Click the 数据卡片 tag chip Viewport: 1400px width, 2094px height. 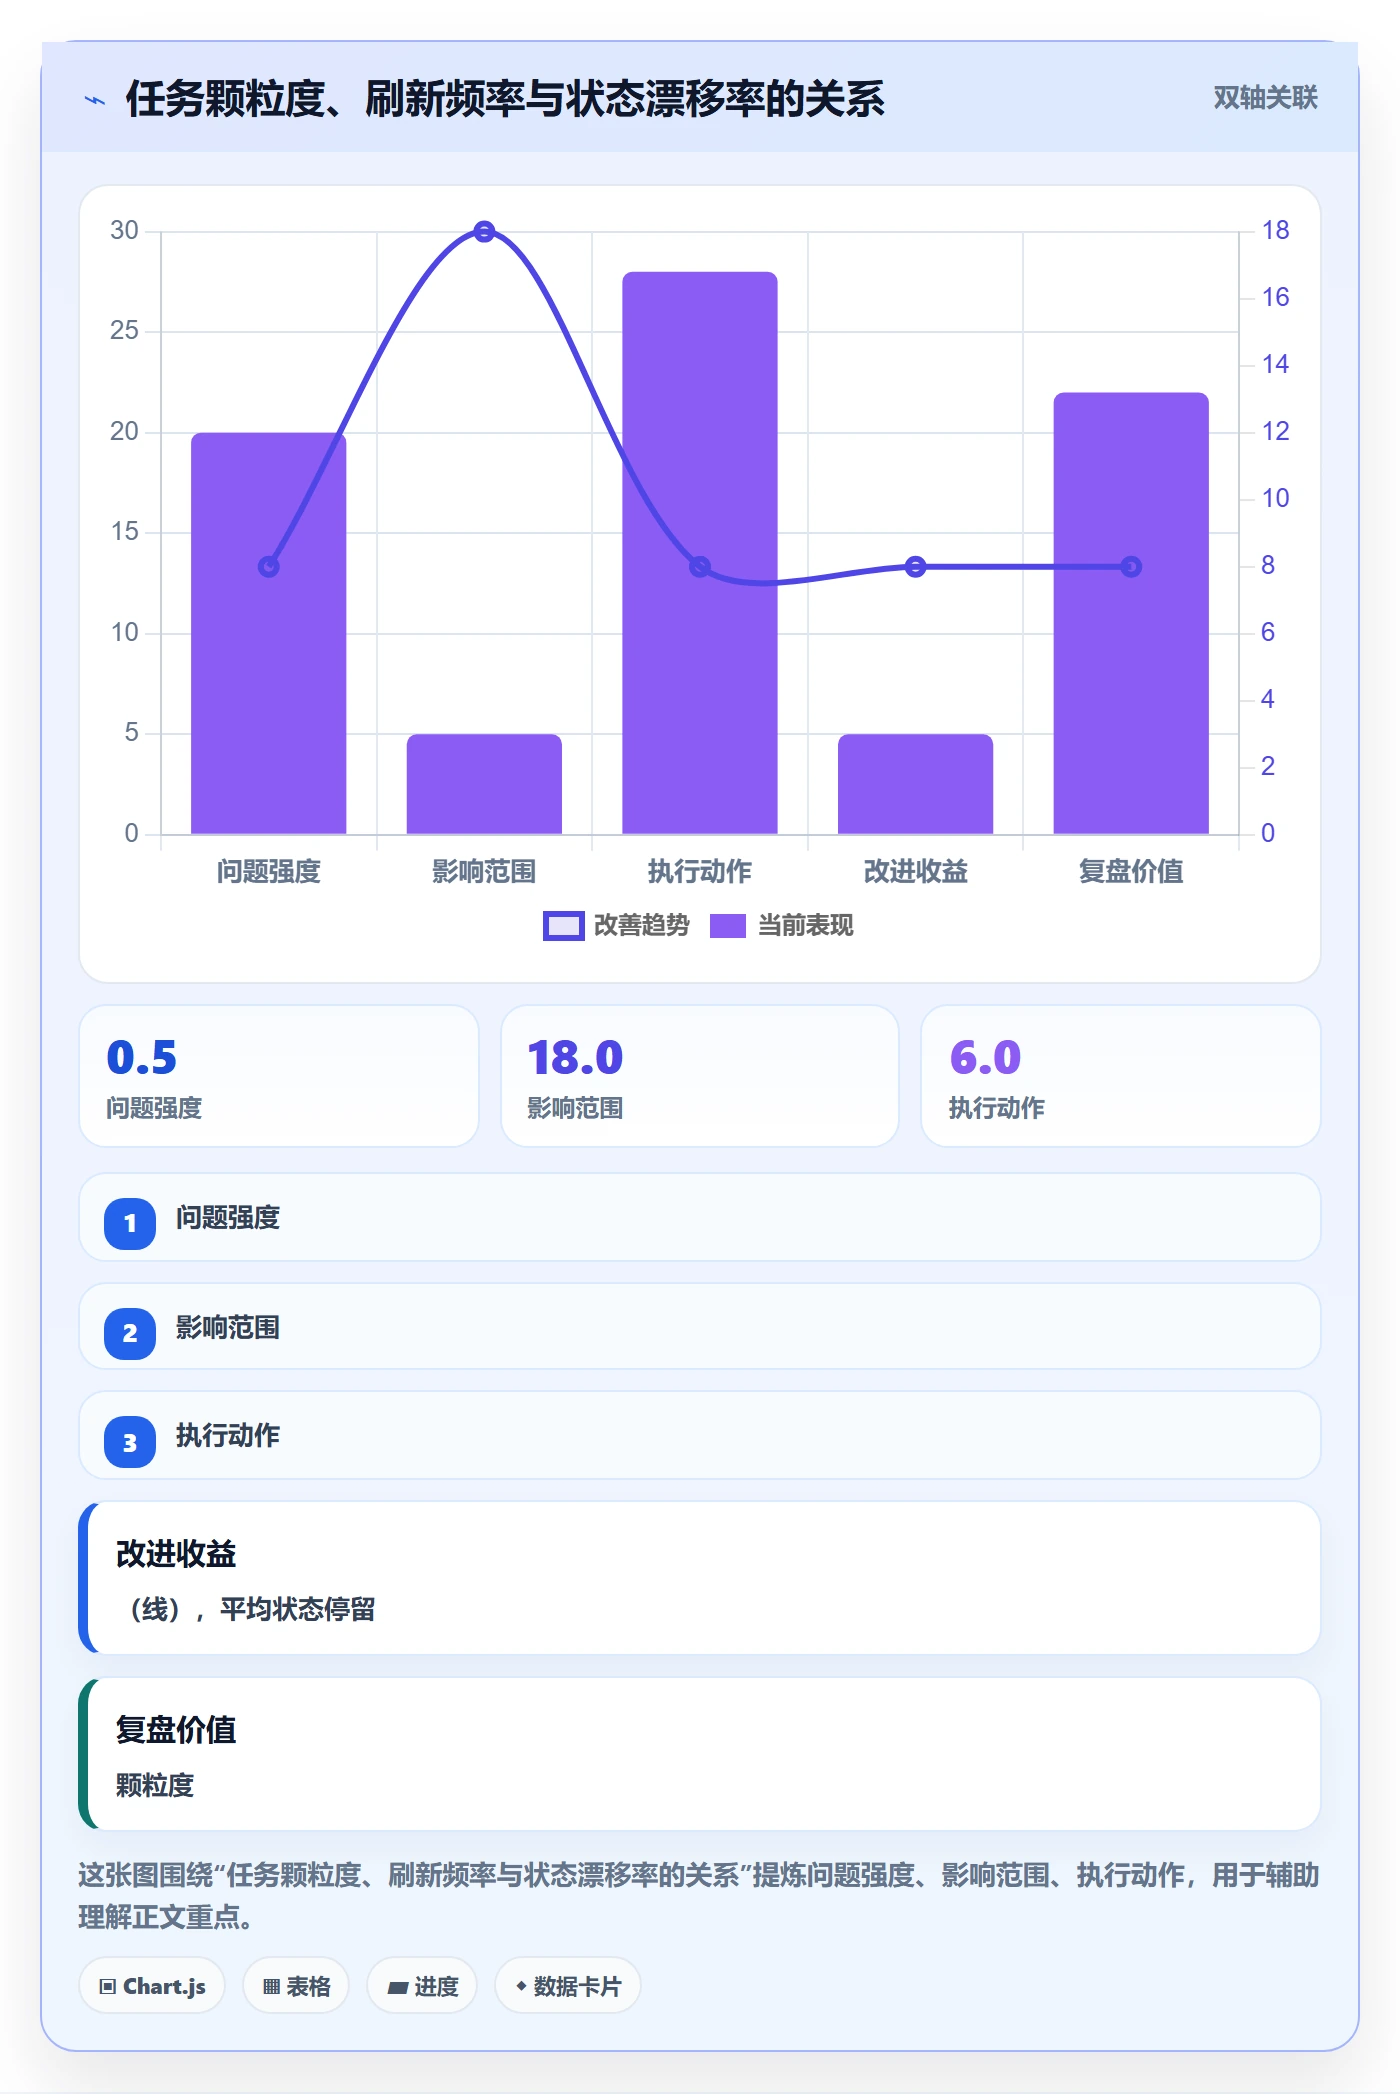click(x=568, y=1986)
